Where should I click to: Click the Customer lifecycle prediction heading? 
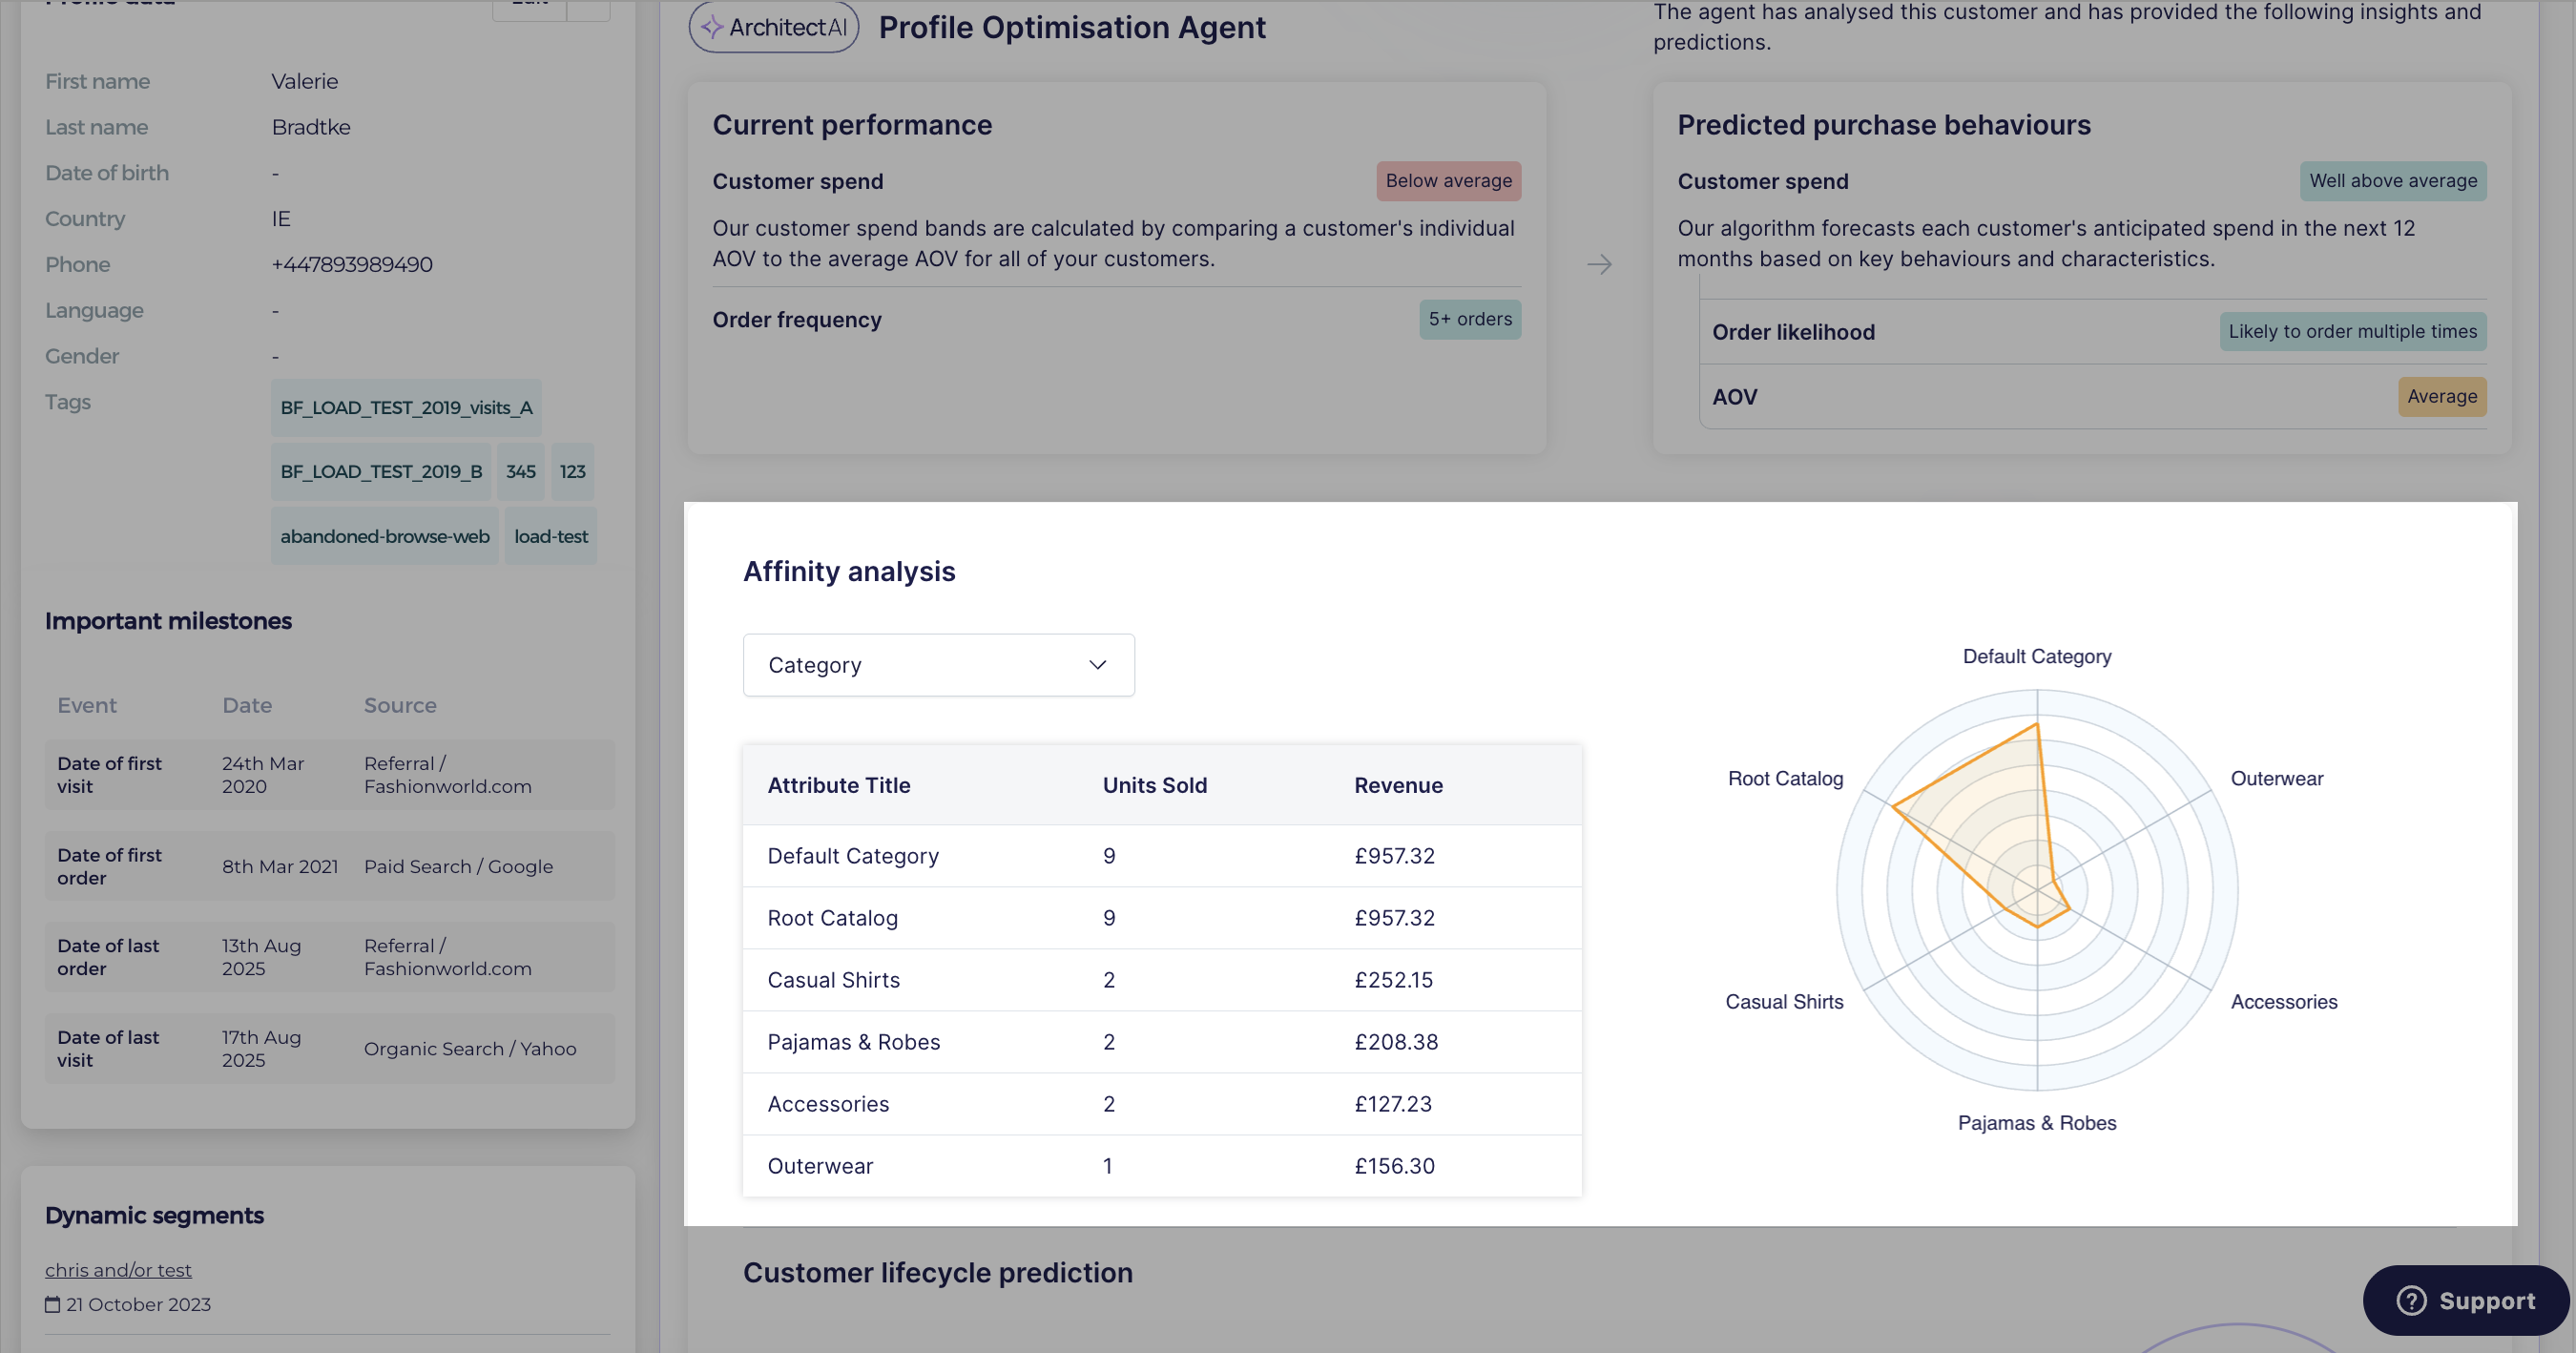(937, 1272)
